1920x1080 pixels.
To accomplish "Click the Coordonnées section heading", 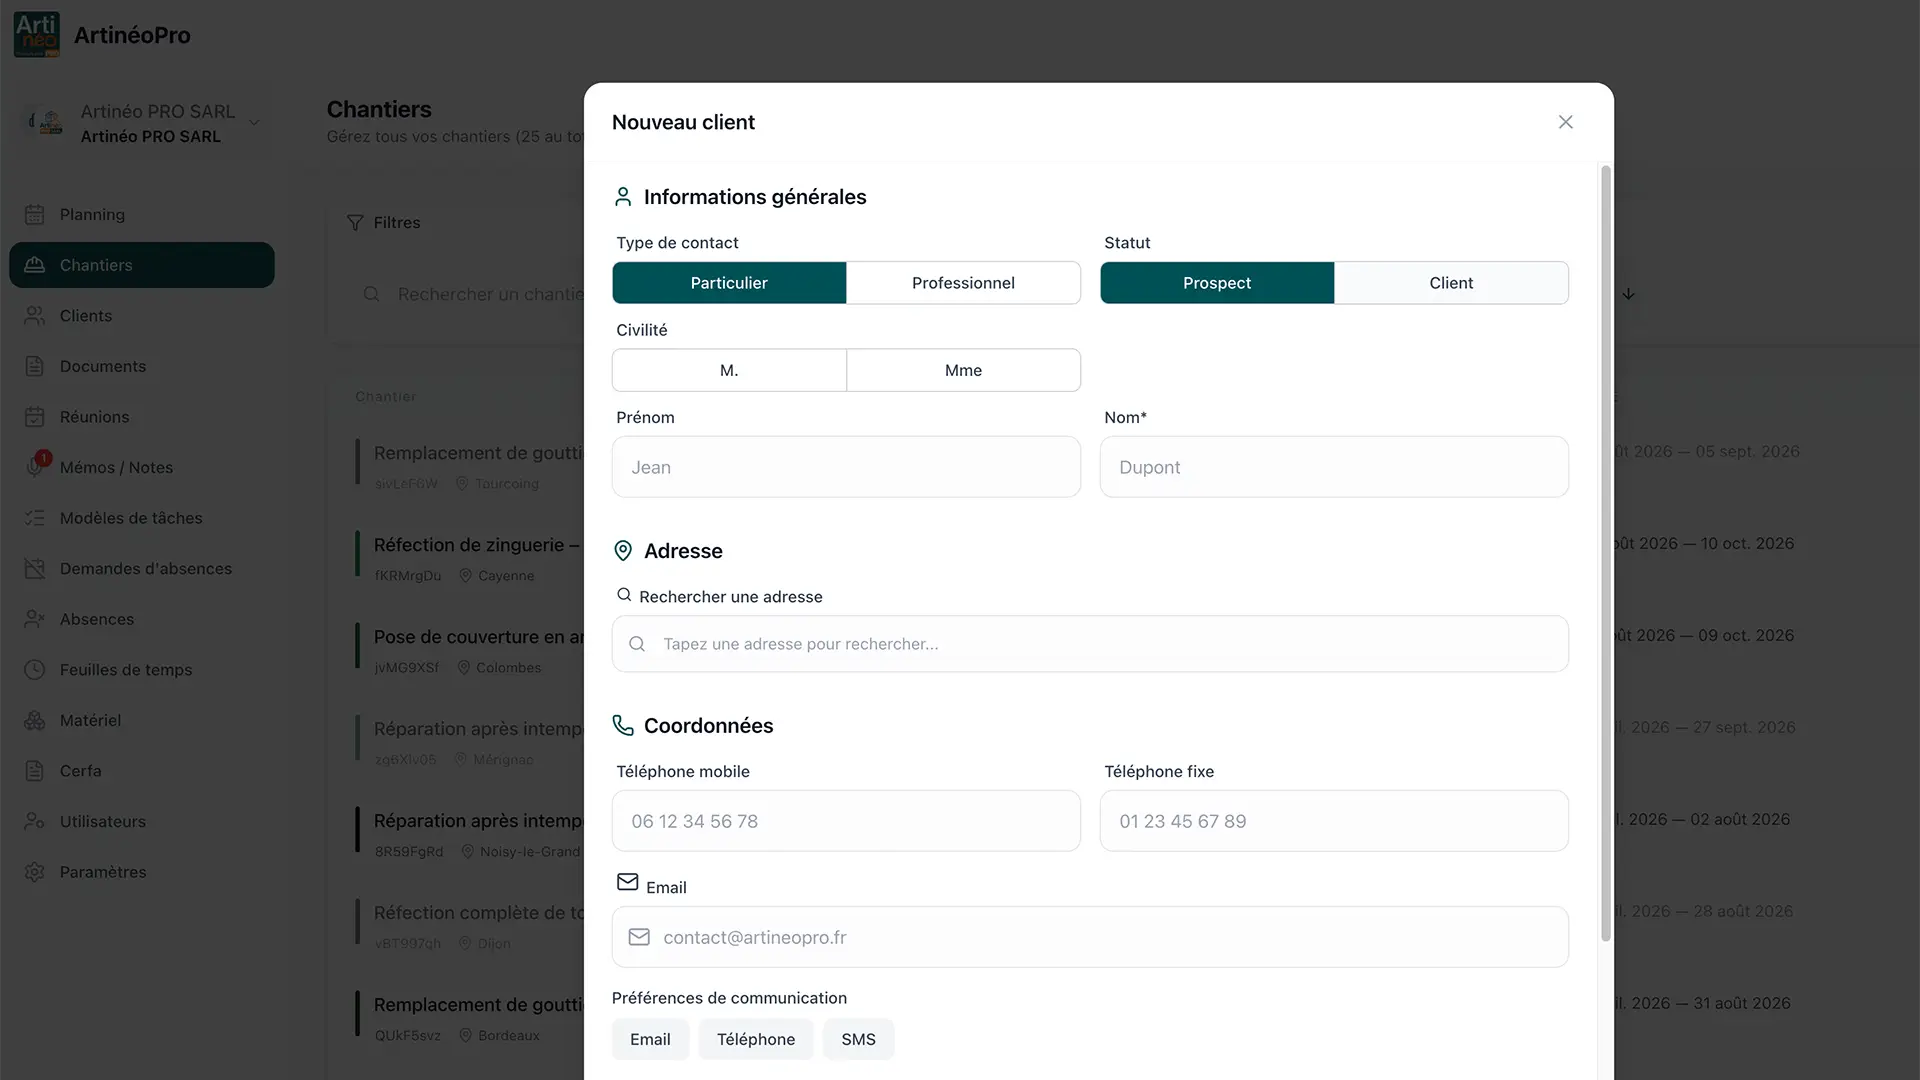I will point(709,726).
